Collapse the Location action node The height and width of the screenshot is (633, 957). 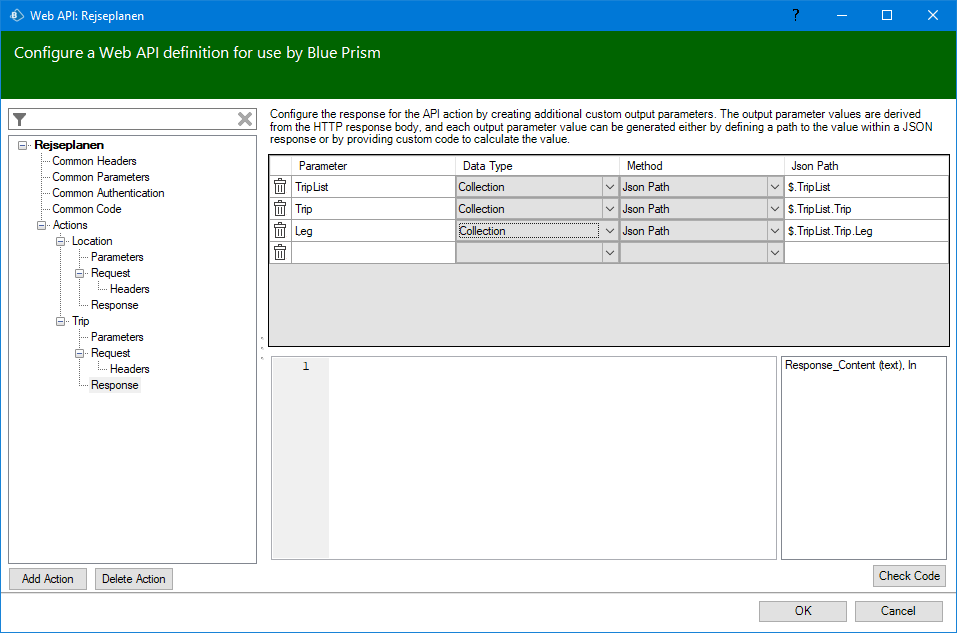(x=61, y=241)
